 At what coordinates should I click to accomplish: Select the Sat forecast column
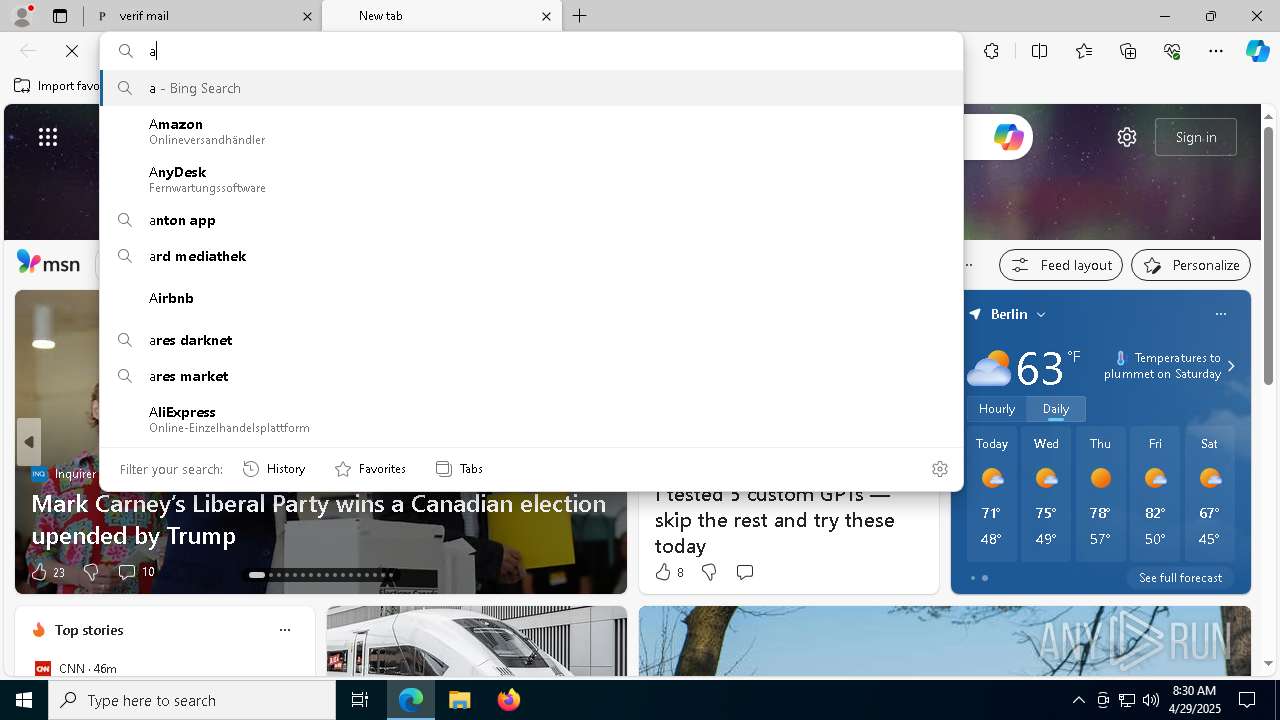click(x=1209, y=494)
